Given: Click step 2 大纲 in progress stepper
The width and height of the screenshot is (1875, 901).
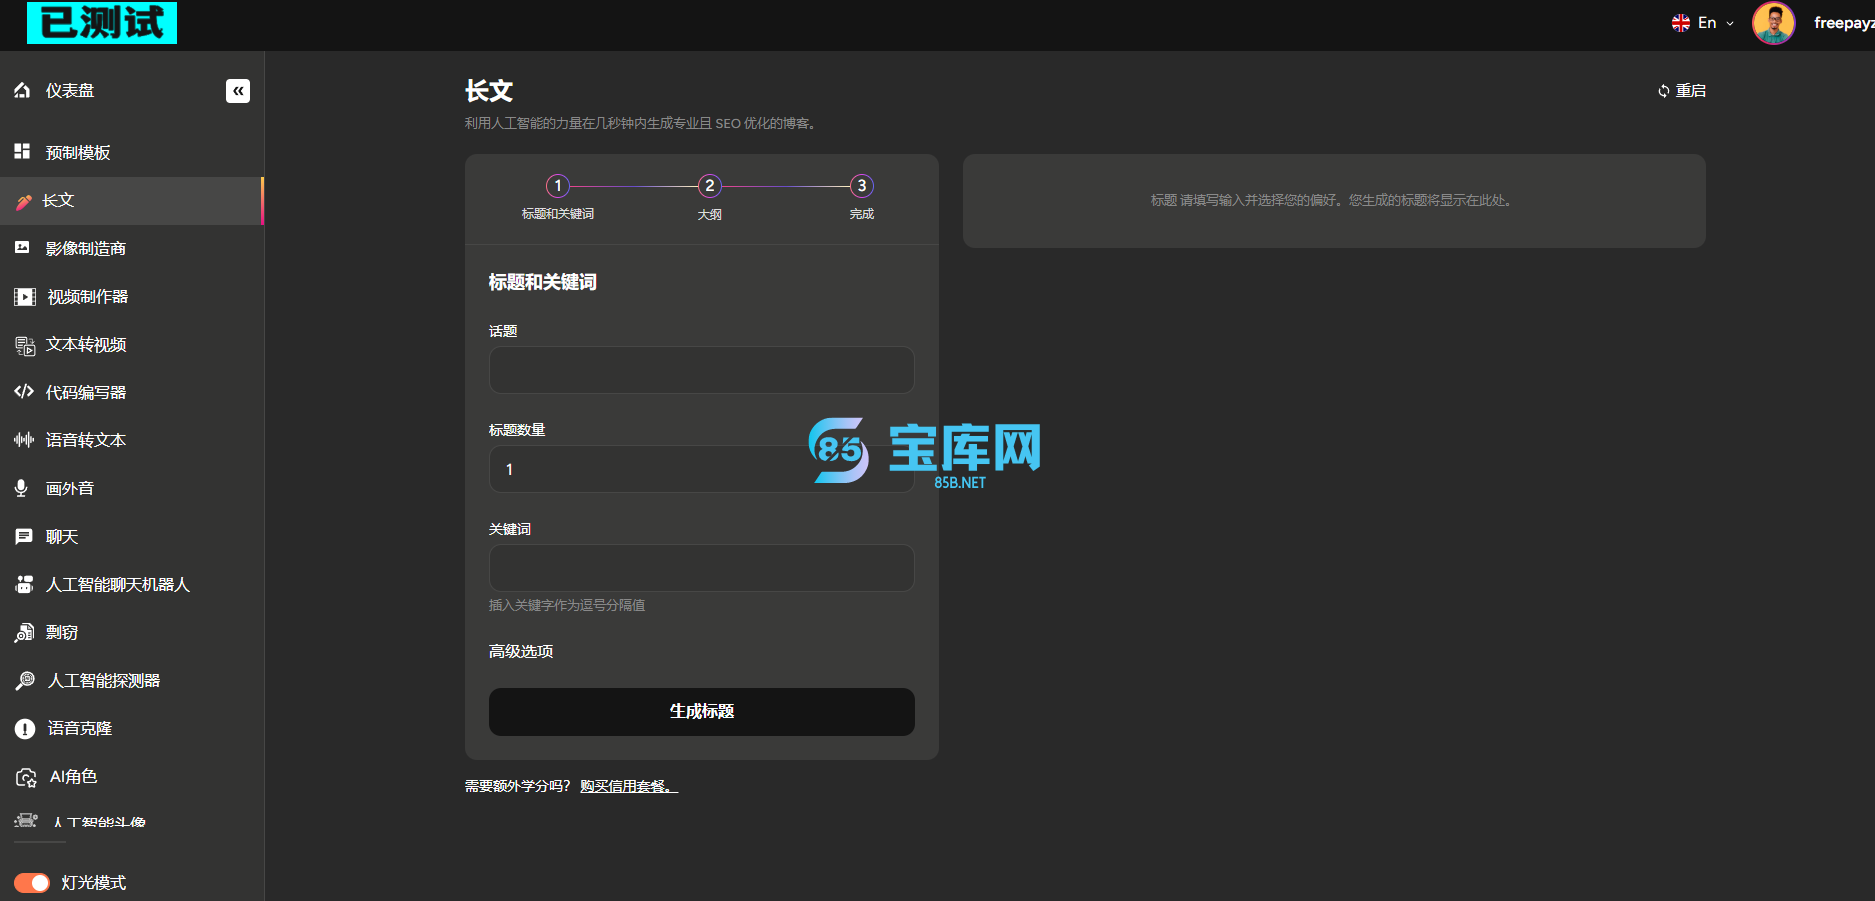Looking at the screenshot, I should tap(709, 187).
